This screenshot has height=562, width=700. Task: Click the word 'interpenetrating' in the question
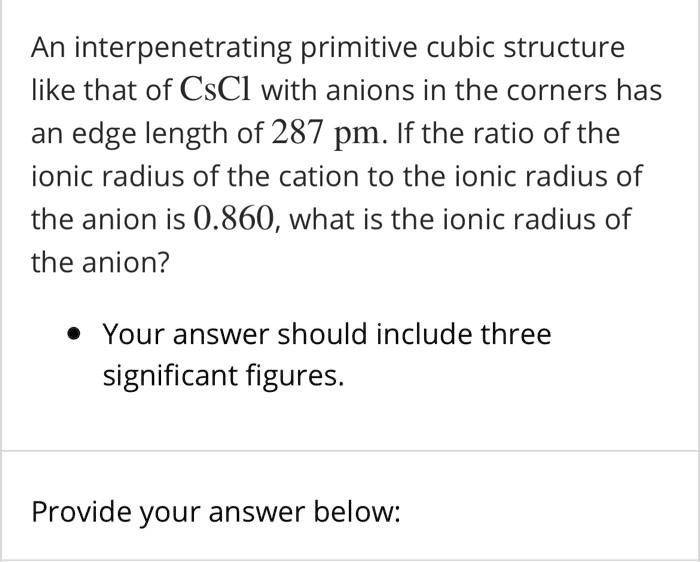point(183,48)
